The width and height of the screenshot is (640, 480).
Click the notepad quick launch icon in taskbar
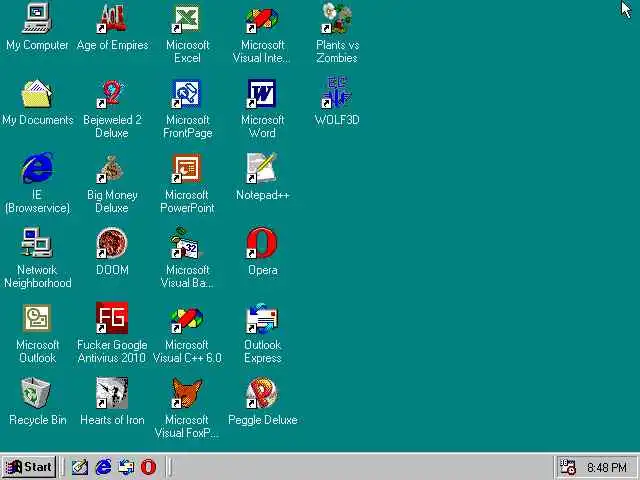coord(80,467)
